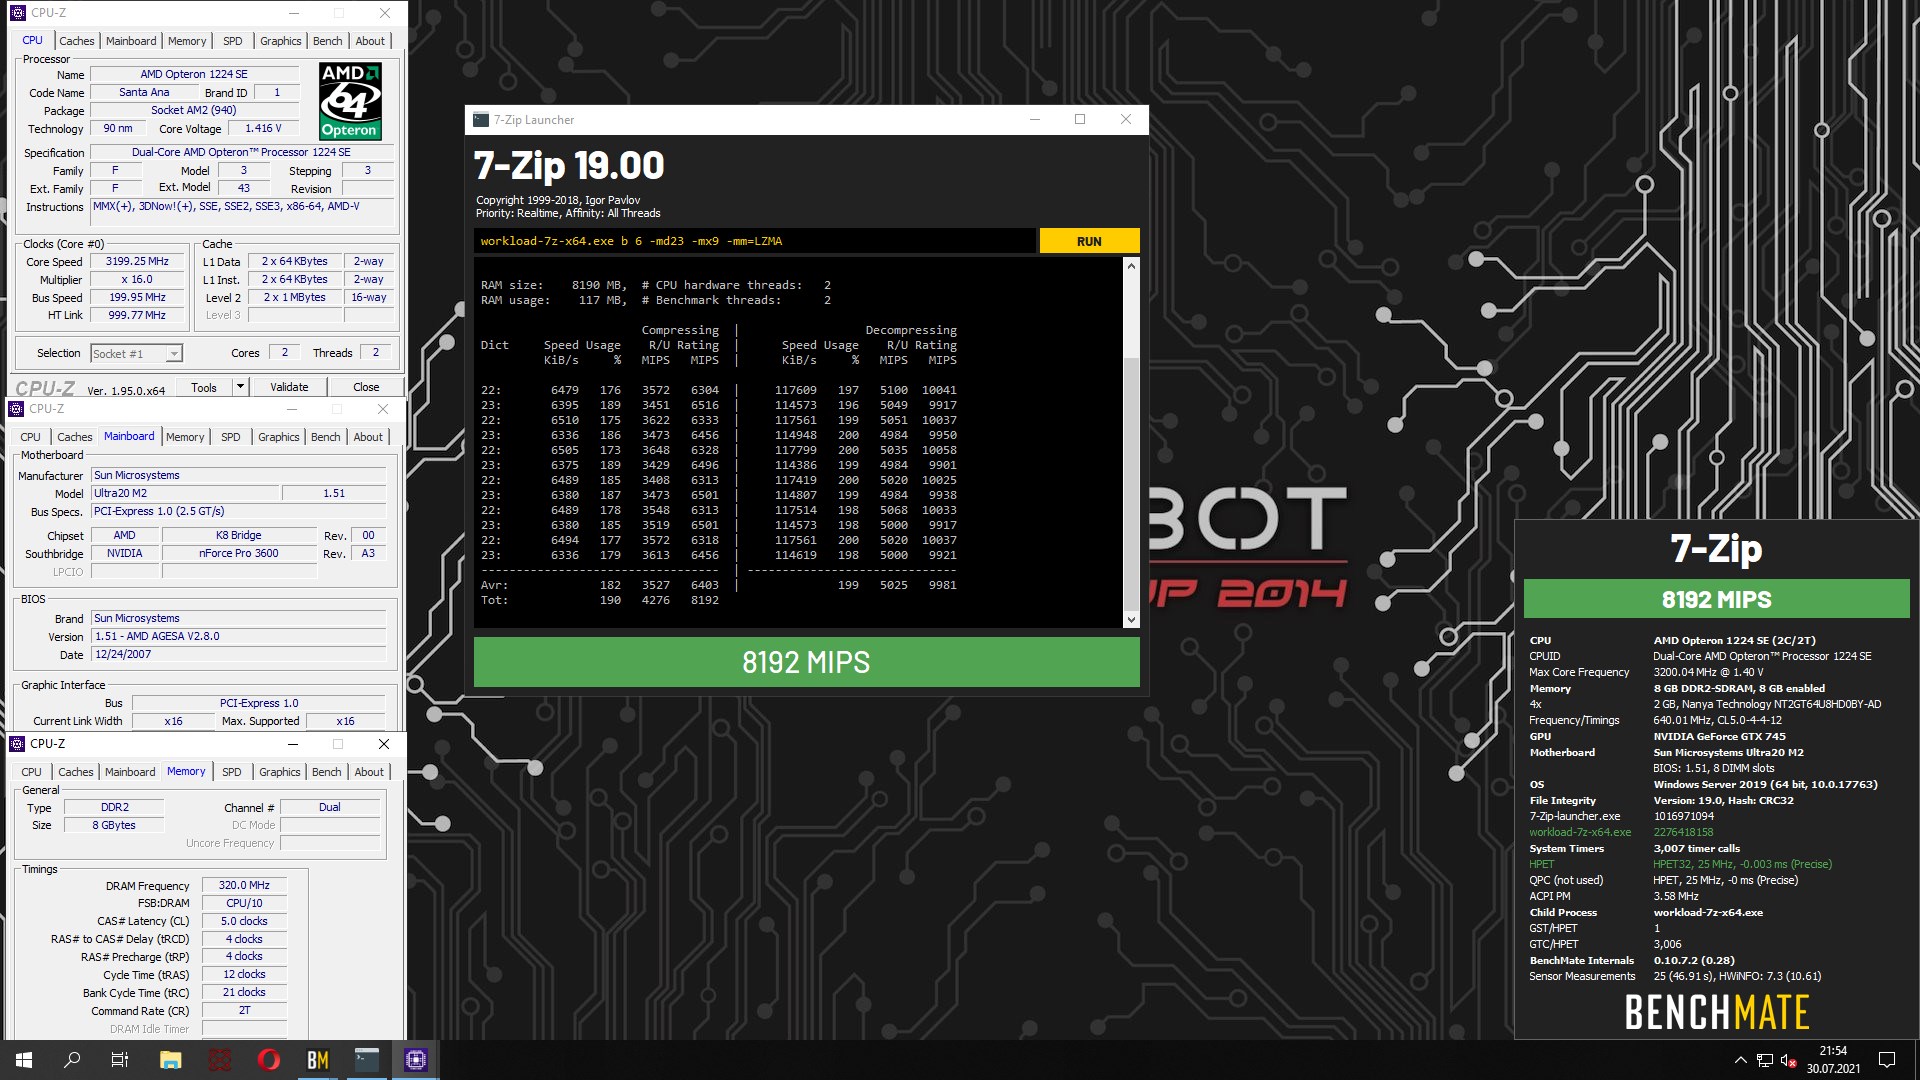Switch to CPU-Z taskbar icon

416,1060
